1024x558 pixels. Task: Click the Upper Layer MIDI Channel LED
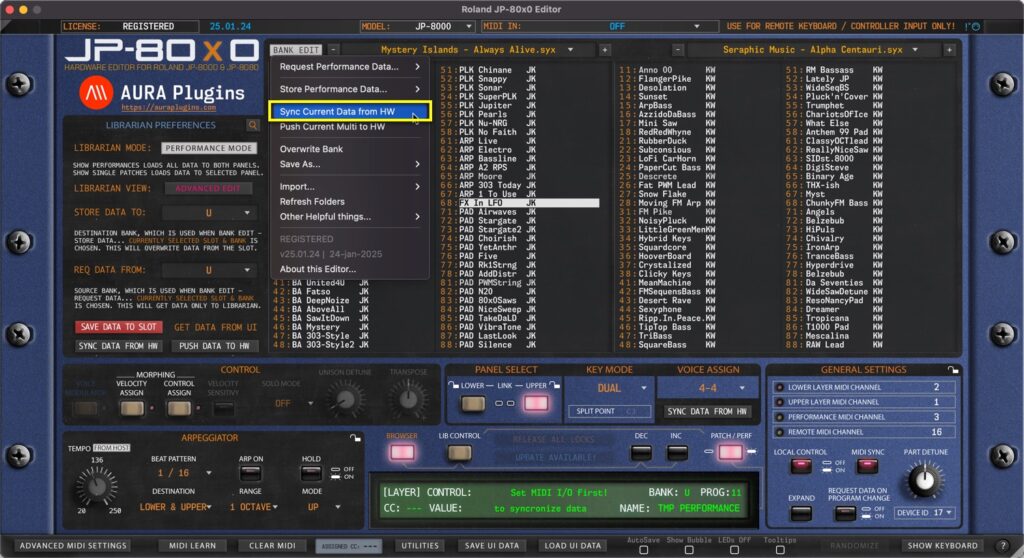click(x=780, y=402)
